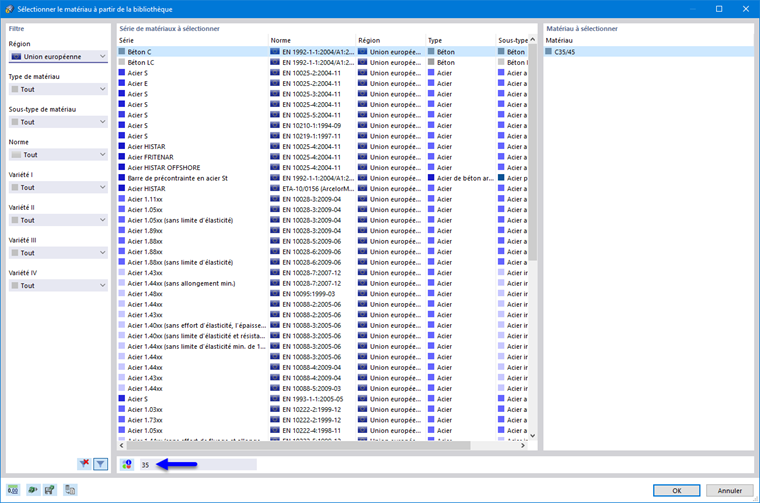Open the Variété III dropdown
Viewport: 760px width, 503px height.
point(58,253)
